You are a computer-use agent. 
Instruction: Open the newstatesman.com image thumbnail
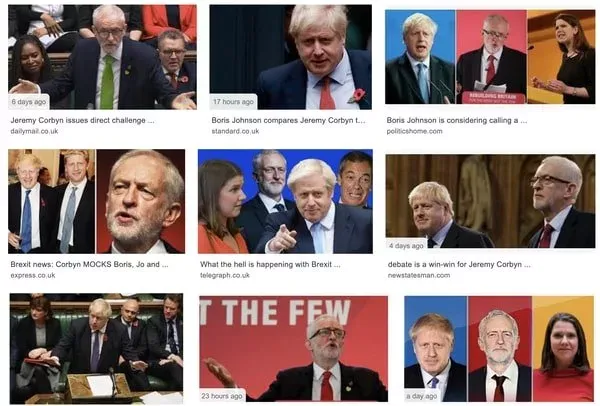click(490, 201)
